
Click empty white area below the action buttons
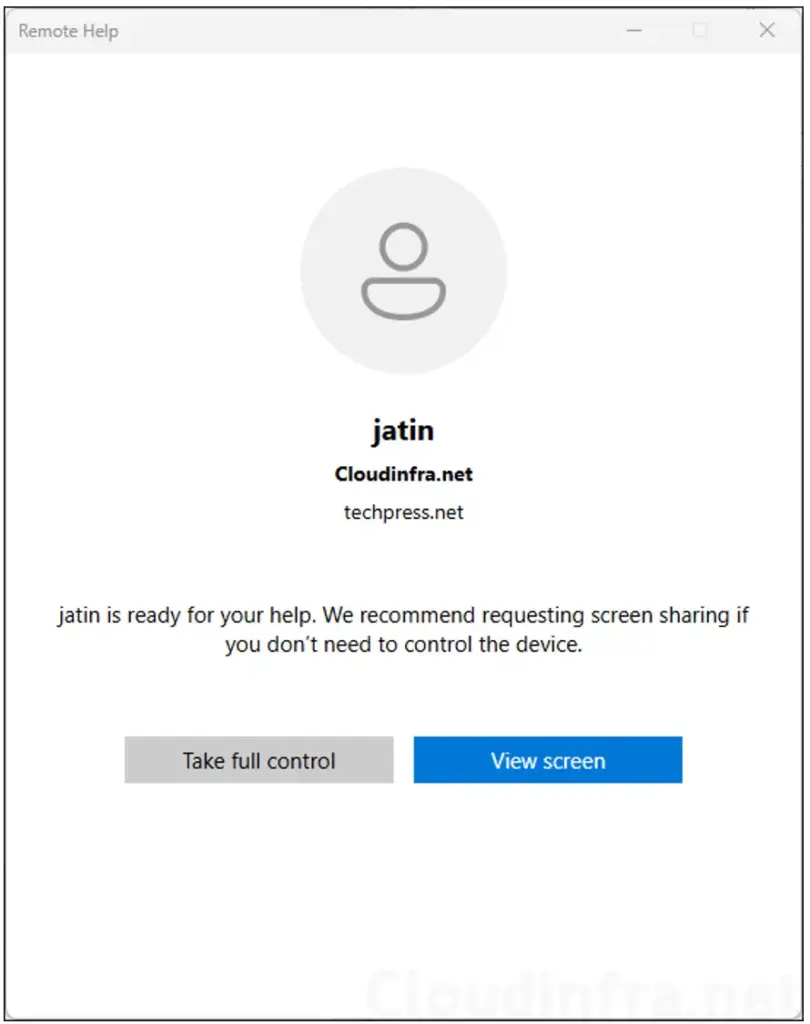pos(403,880)
